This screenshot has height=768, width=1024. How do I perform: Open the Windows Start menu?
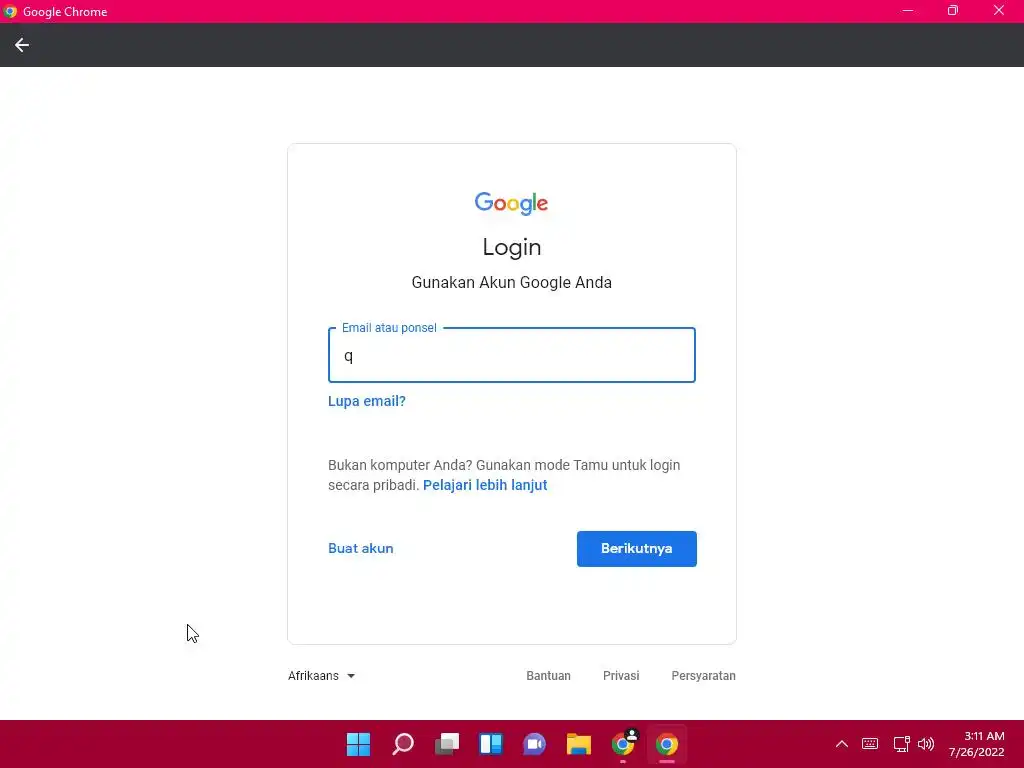click(358, 744)
